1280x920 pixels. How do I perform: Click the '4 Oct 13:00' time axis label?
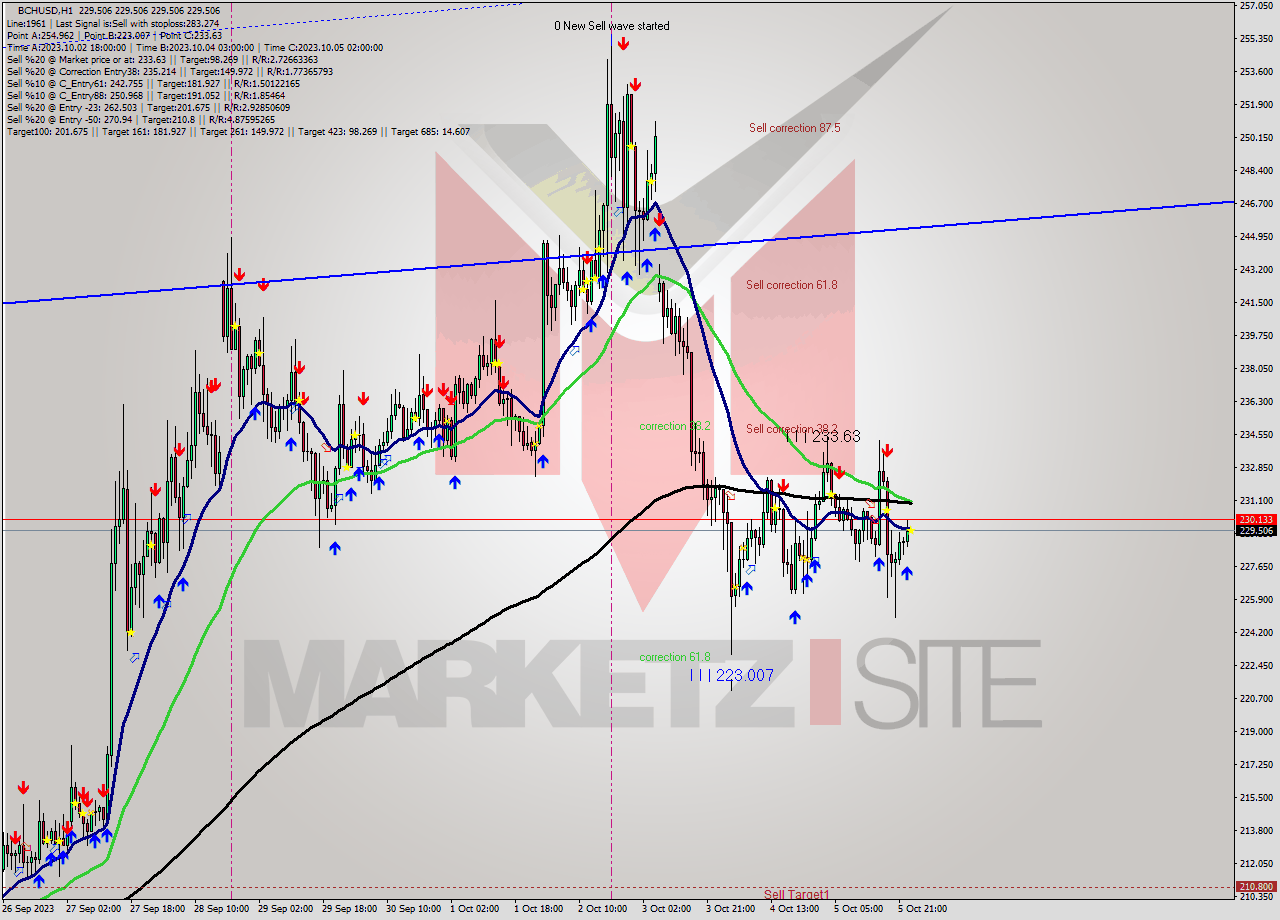tap(795, 909)
